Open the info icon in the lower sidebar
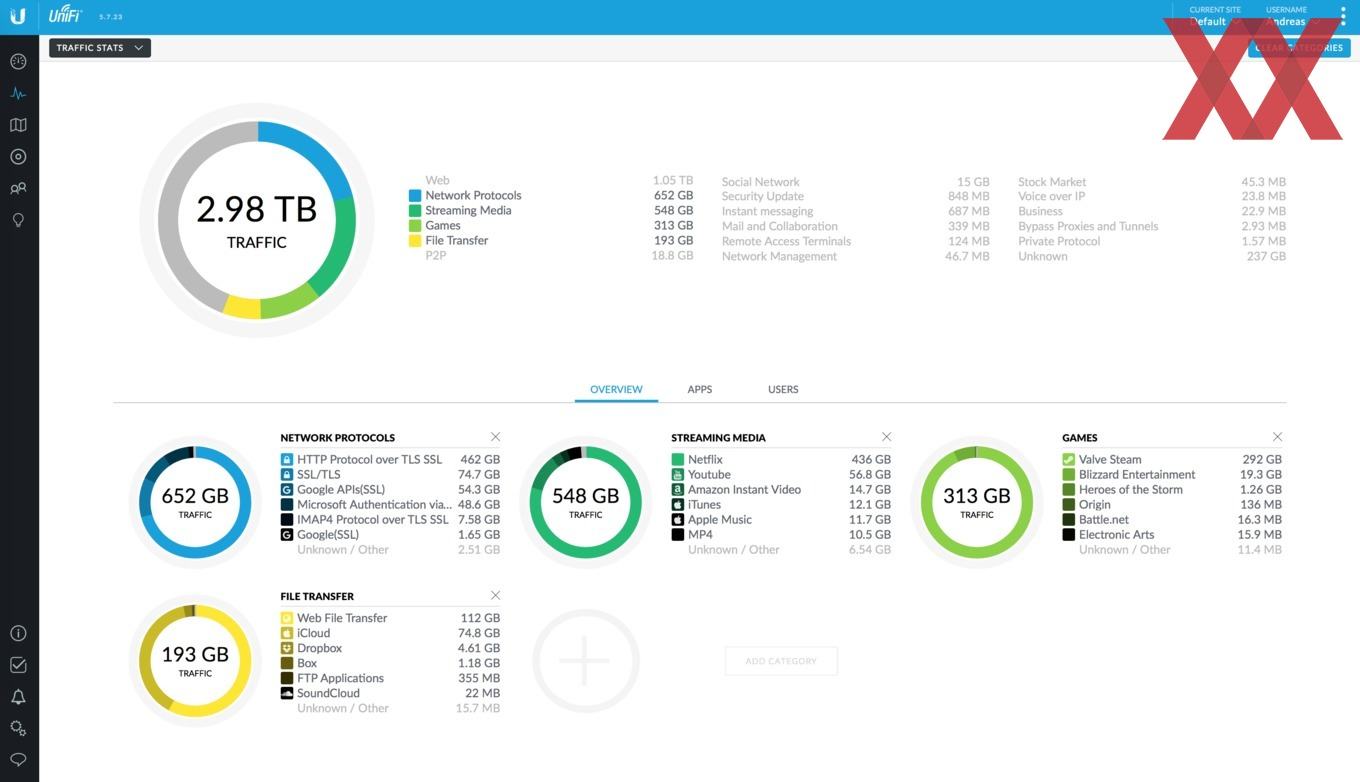 [18, 633]
